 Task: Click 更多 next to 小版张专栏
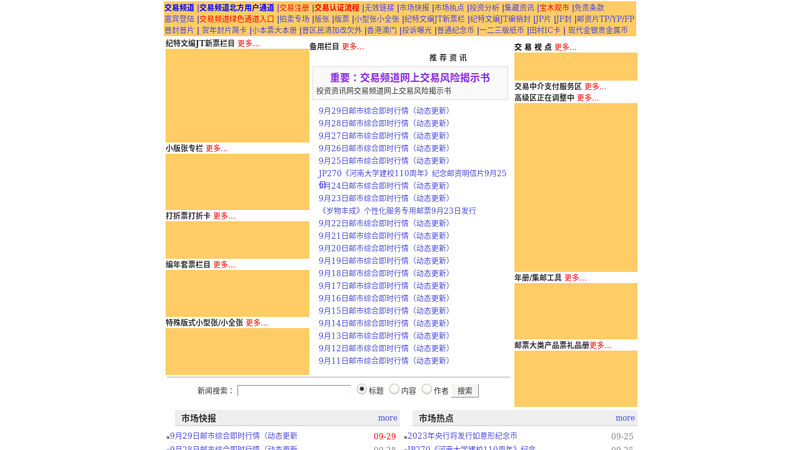coord(217,148)
